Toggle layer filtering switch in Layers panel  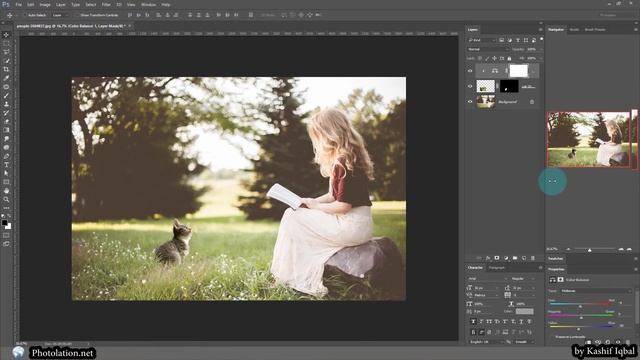click(542, 39)
